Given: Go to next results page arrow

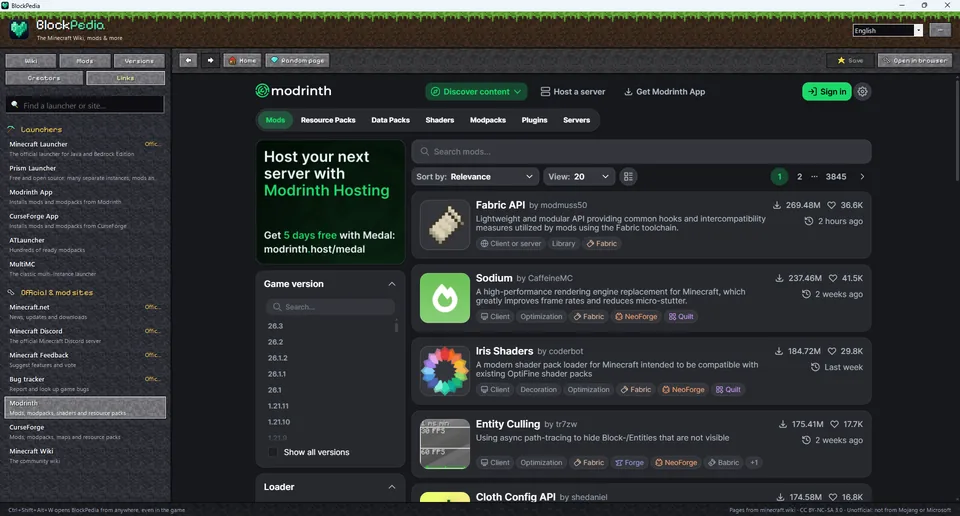Looking at the screenshot, I should 862,176.
